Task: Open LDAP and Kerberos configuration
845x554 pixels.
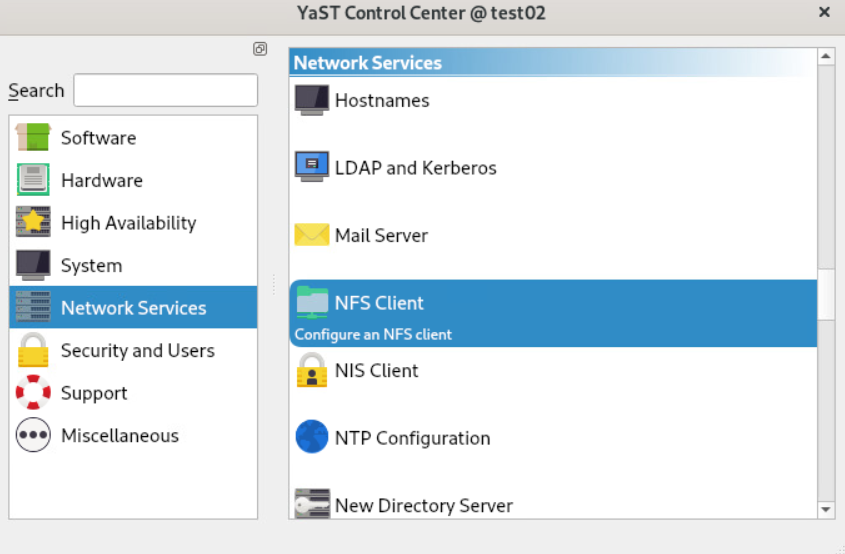Action: click(415, 168)
